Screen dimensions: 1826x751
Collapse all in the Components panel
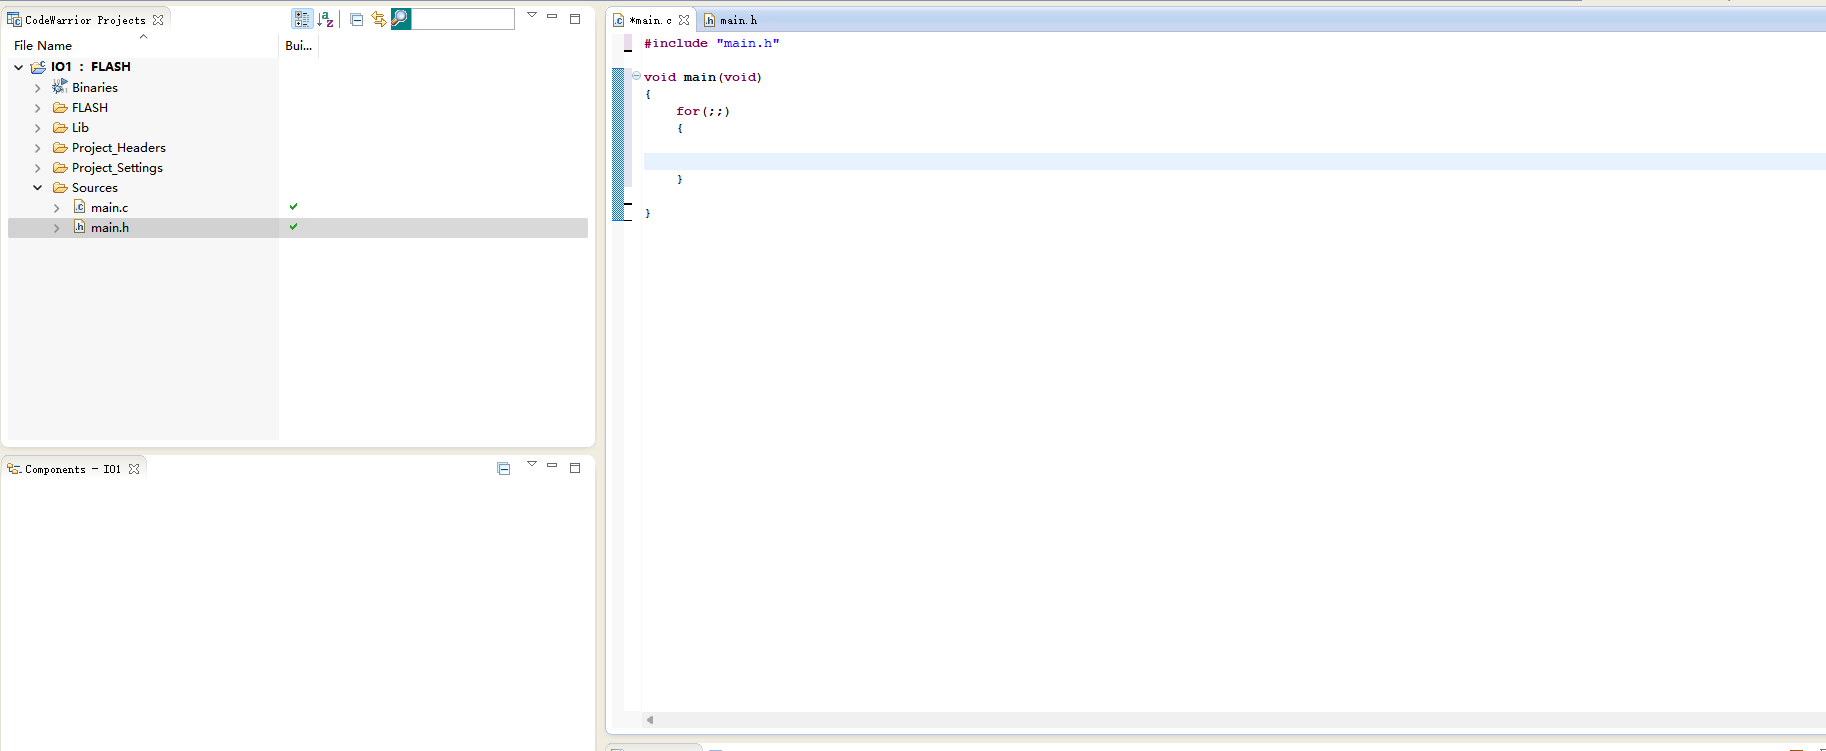tap(504, 468)
